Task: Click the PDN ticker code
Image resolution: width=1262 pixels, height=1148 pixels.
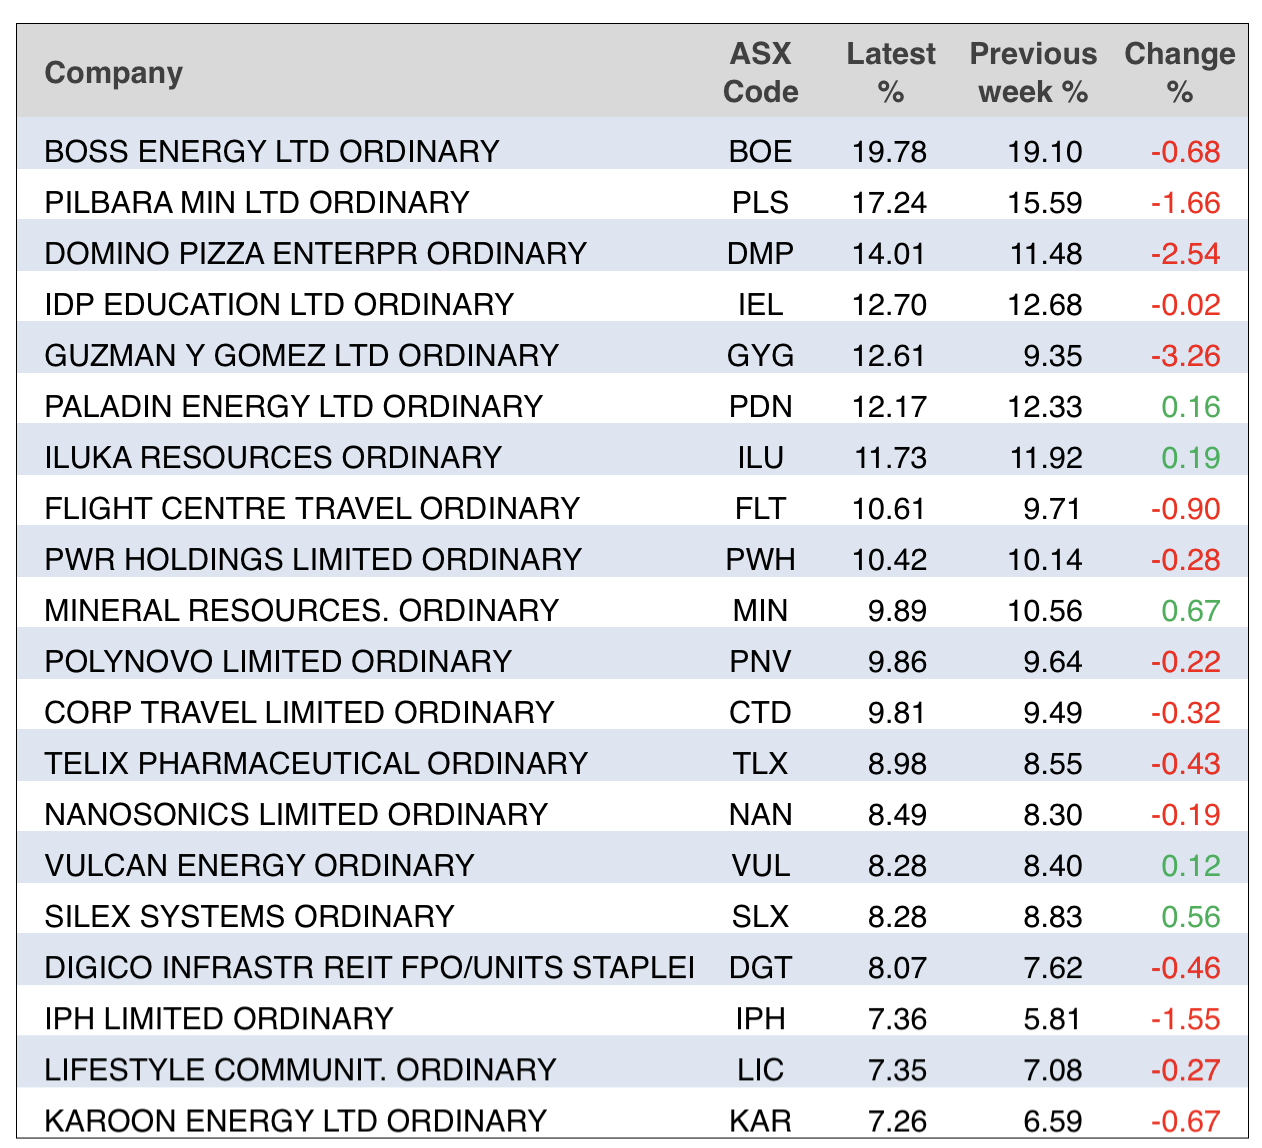Action: click(760, 407)
